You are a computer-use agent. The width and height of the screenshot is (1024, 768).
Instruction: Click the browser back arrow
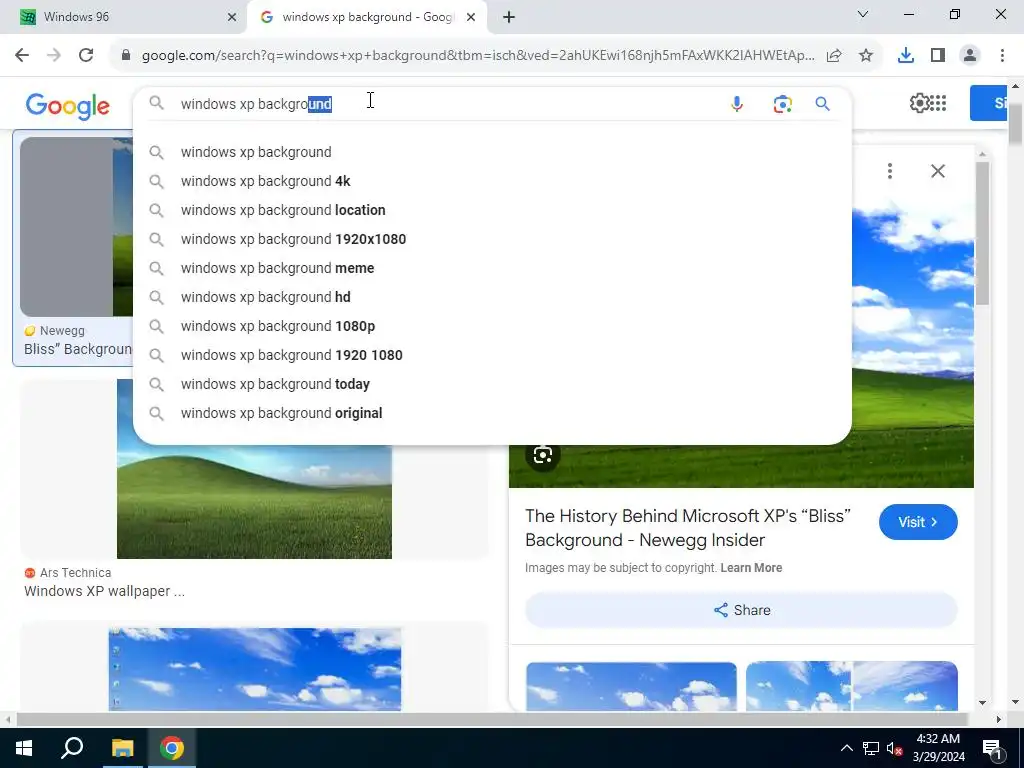point(22,56)
